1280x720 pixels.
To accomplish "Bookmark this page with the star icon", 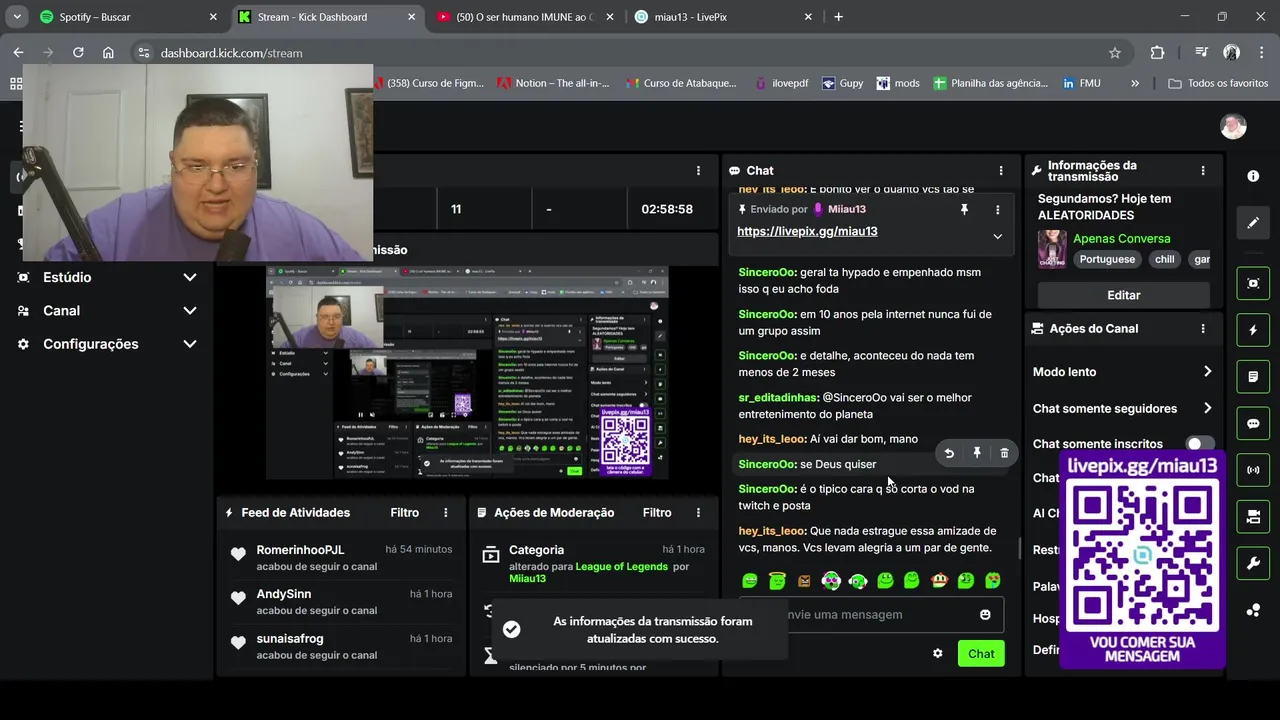I will (x=1115, y=53).
